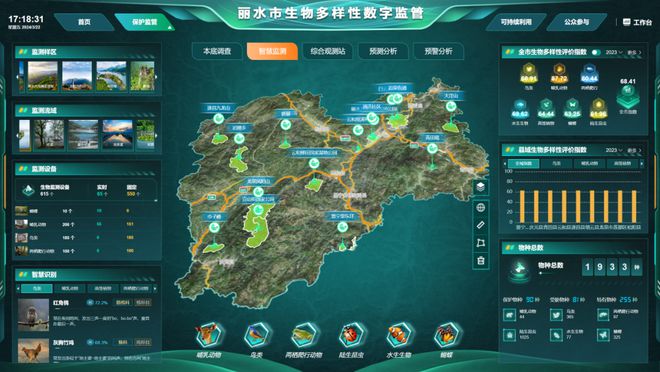The height and width of the screenshot is (372, 660).
Task: Expand 更多 in 全市生物多样性评价指数 header
Action: (634, 52)
